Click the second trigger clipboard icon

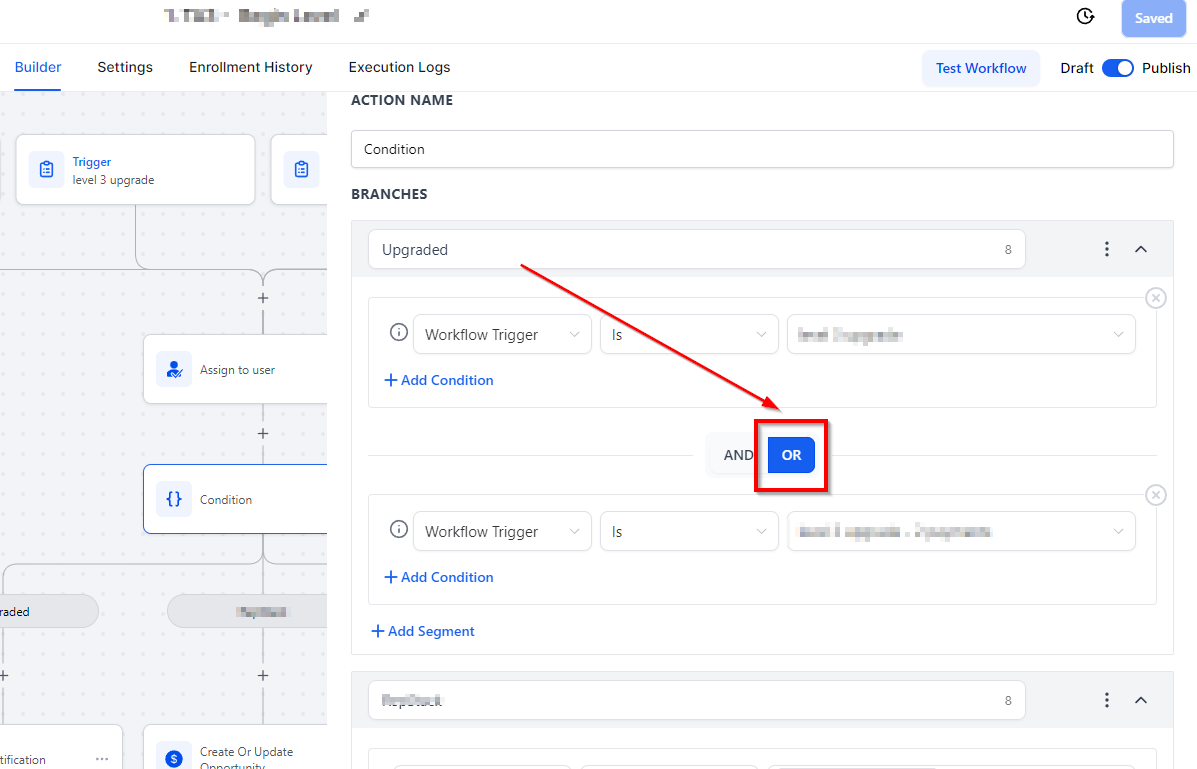pyautogui.click(x=302, y=170)
